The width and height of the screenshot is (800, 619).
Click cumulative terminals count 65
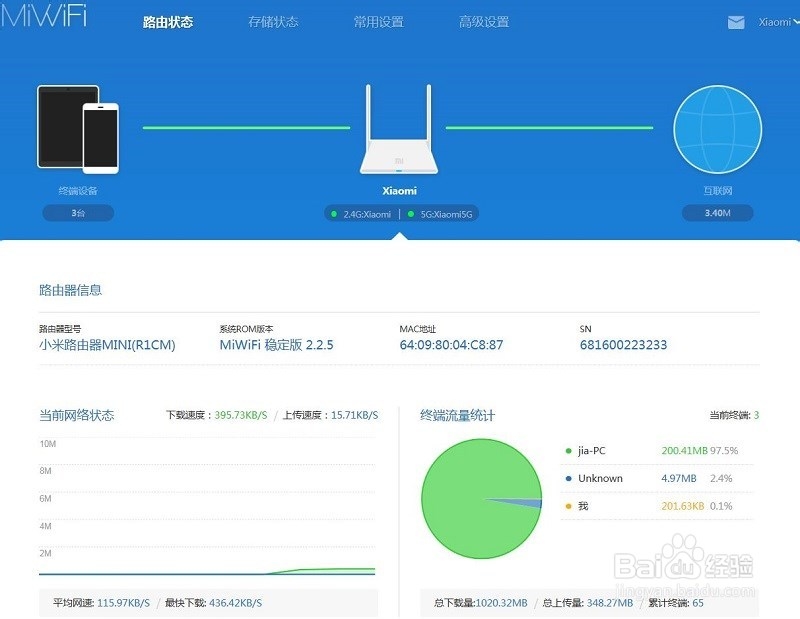point(697,603)
